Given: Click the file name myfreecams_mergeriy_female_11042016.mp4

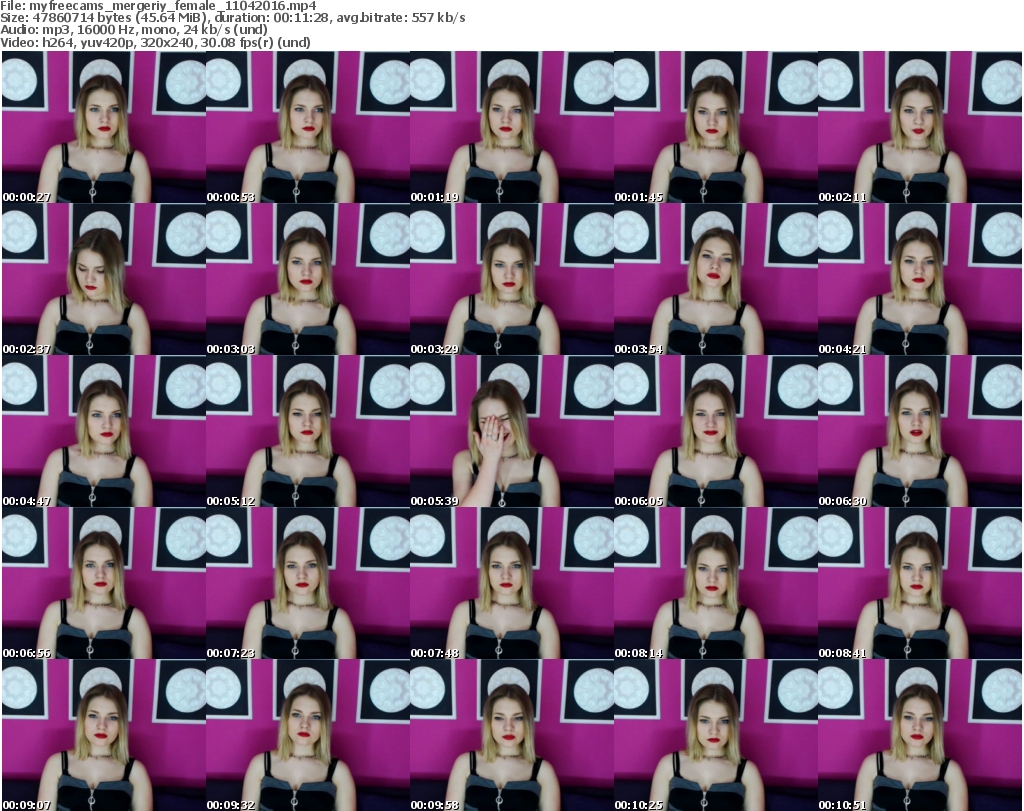Looking at the screenshot, I should (173, 6).
